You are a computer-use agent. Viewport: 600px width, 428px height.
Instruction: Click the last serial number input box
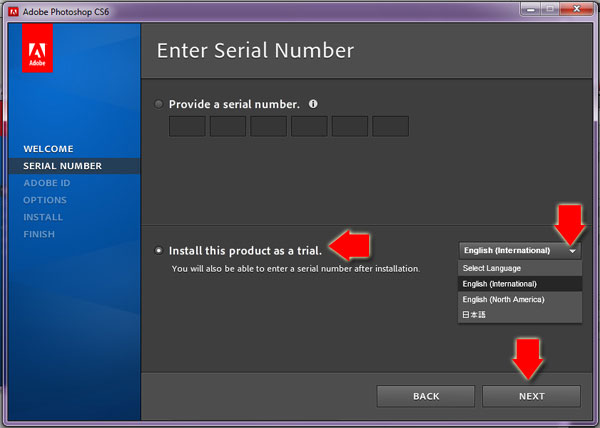[390, 126]
